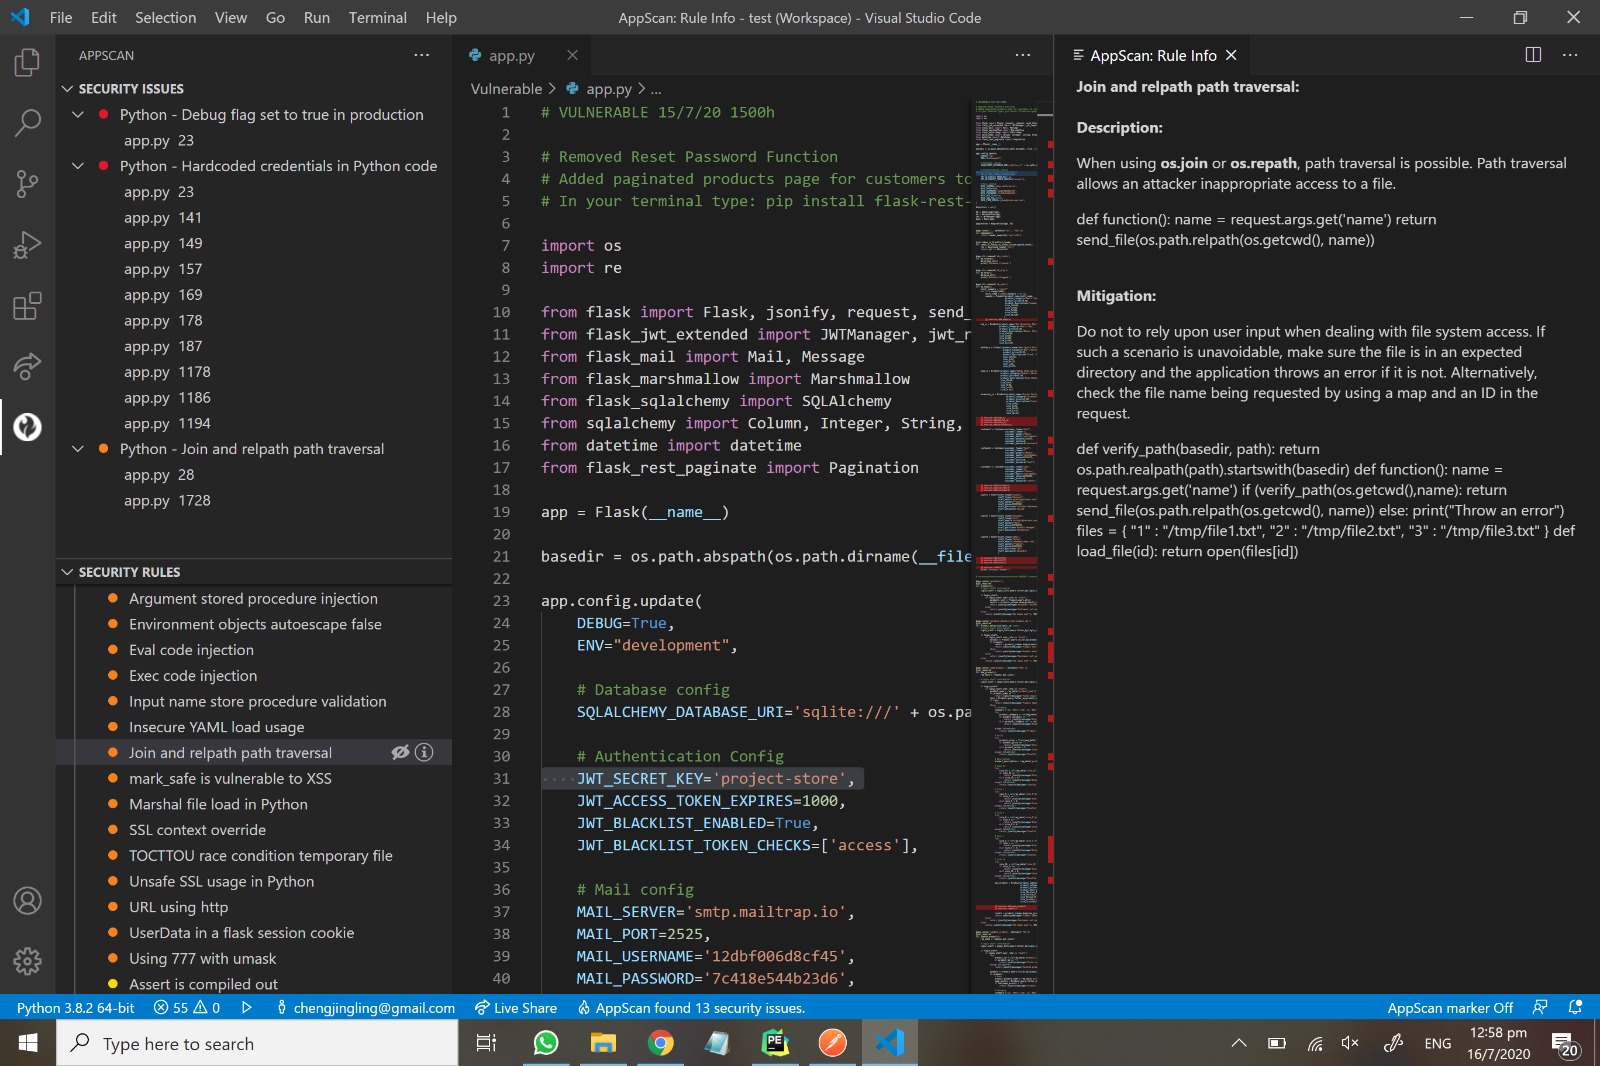This screenshot has width=1600, height=1066.
Task: Open WhatsApp from the taskbar
Action: pyautogui.click(x=545, y=1044)
